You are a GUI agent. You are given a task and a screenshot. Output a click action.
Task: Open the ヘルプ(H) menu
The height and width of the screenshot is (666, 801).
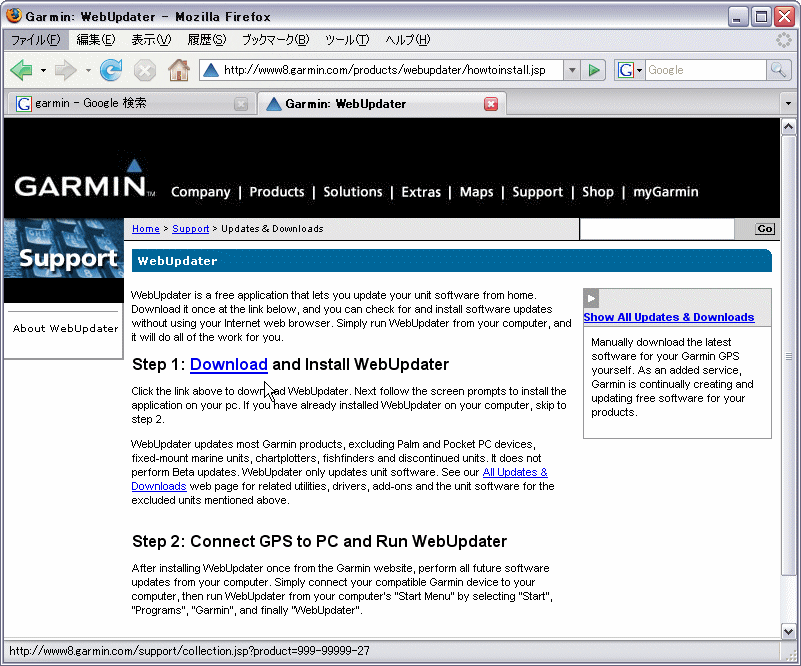[408, 40]
